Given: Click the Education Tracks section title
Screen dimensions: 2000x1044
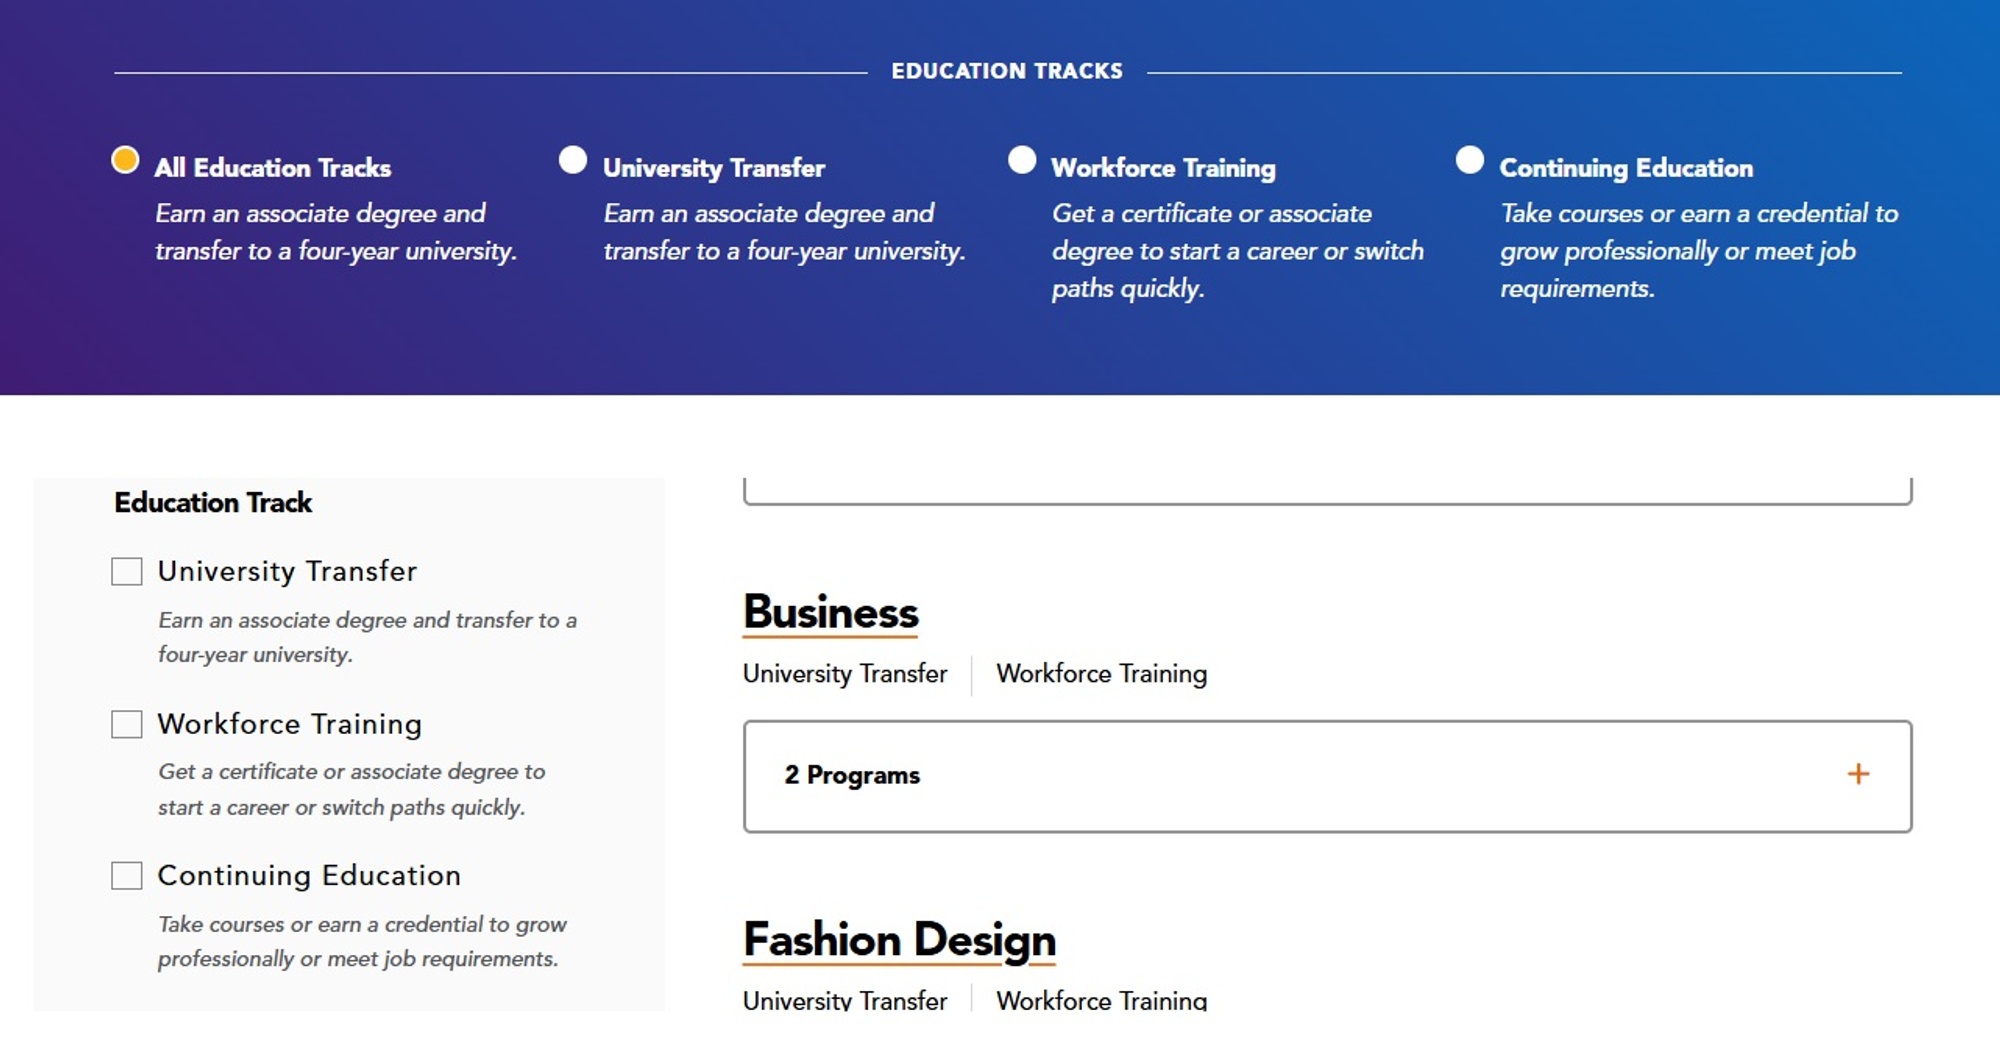Looking at the screenshot, I should coord(1007,70).
